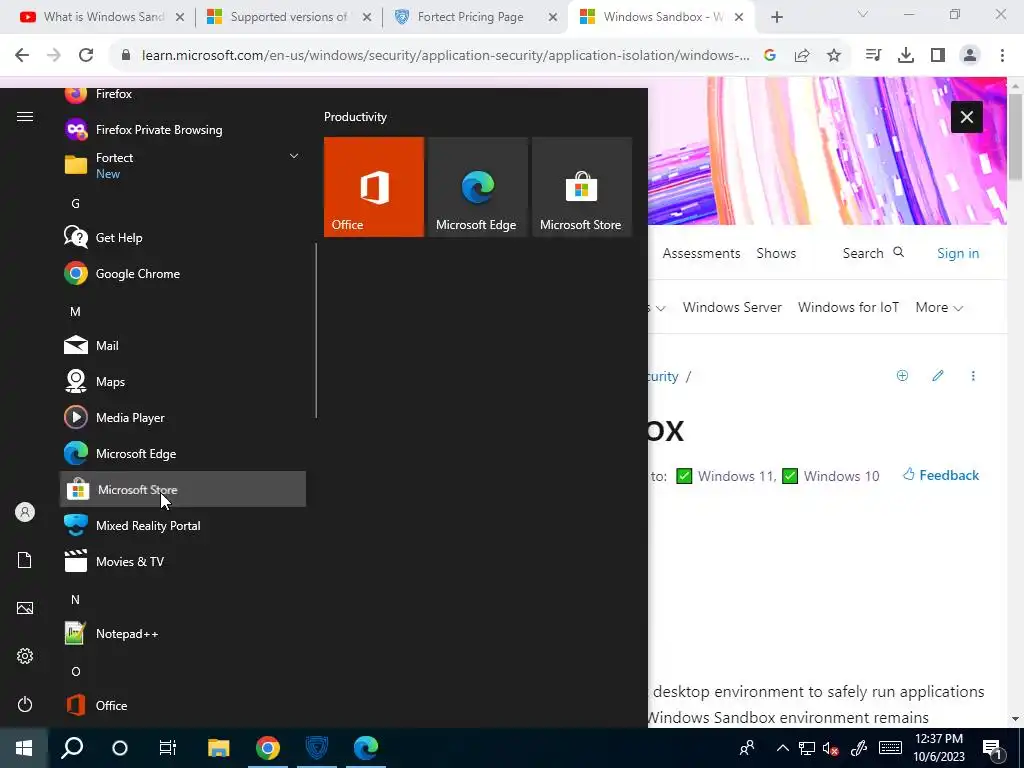Open File Explorer from the taskbar
This screenshot has width=1024, height=768.
[219, 748]
